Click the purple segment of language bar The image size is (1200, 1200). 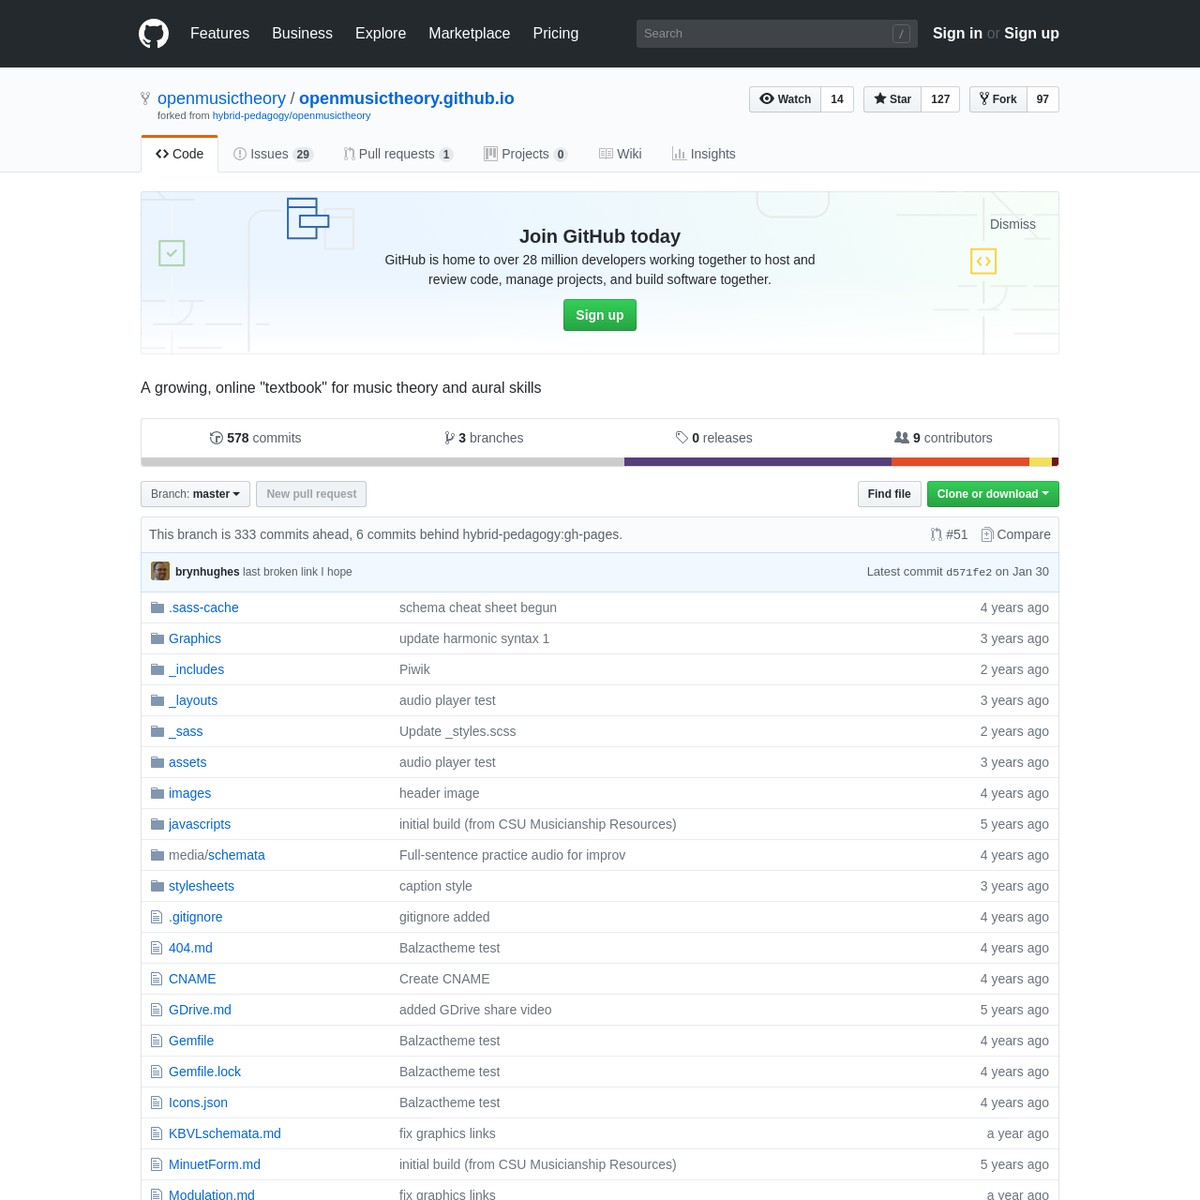click(x=757, y=462)
